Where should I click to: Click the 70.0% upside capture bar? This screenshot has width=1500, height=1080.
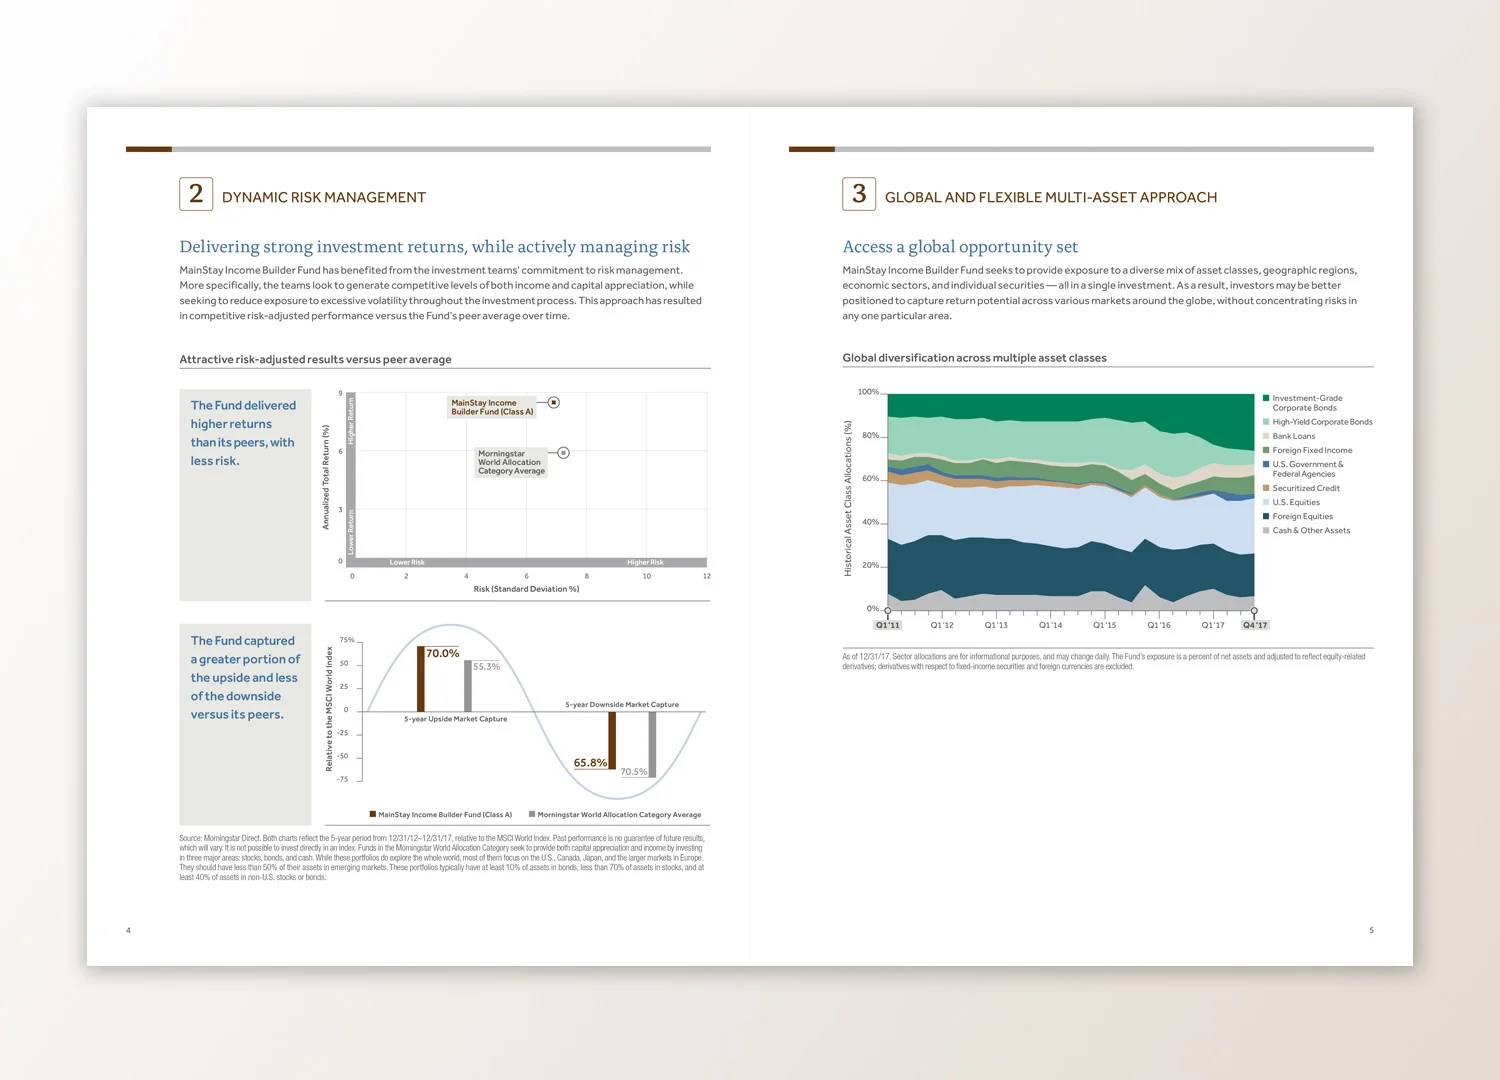point(421,678)
